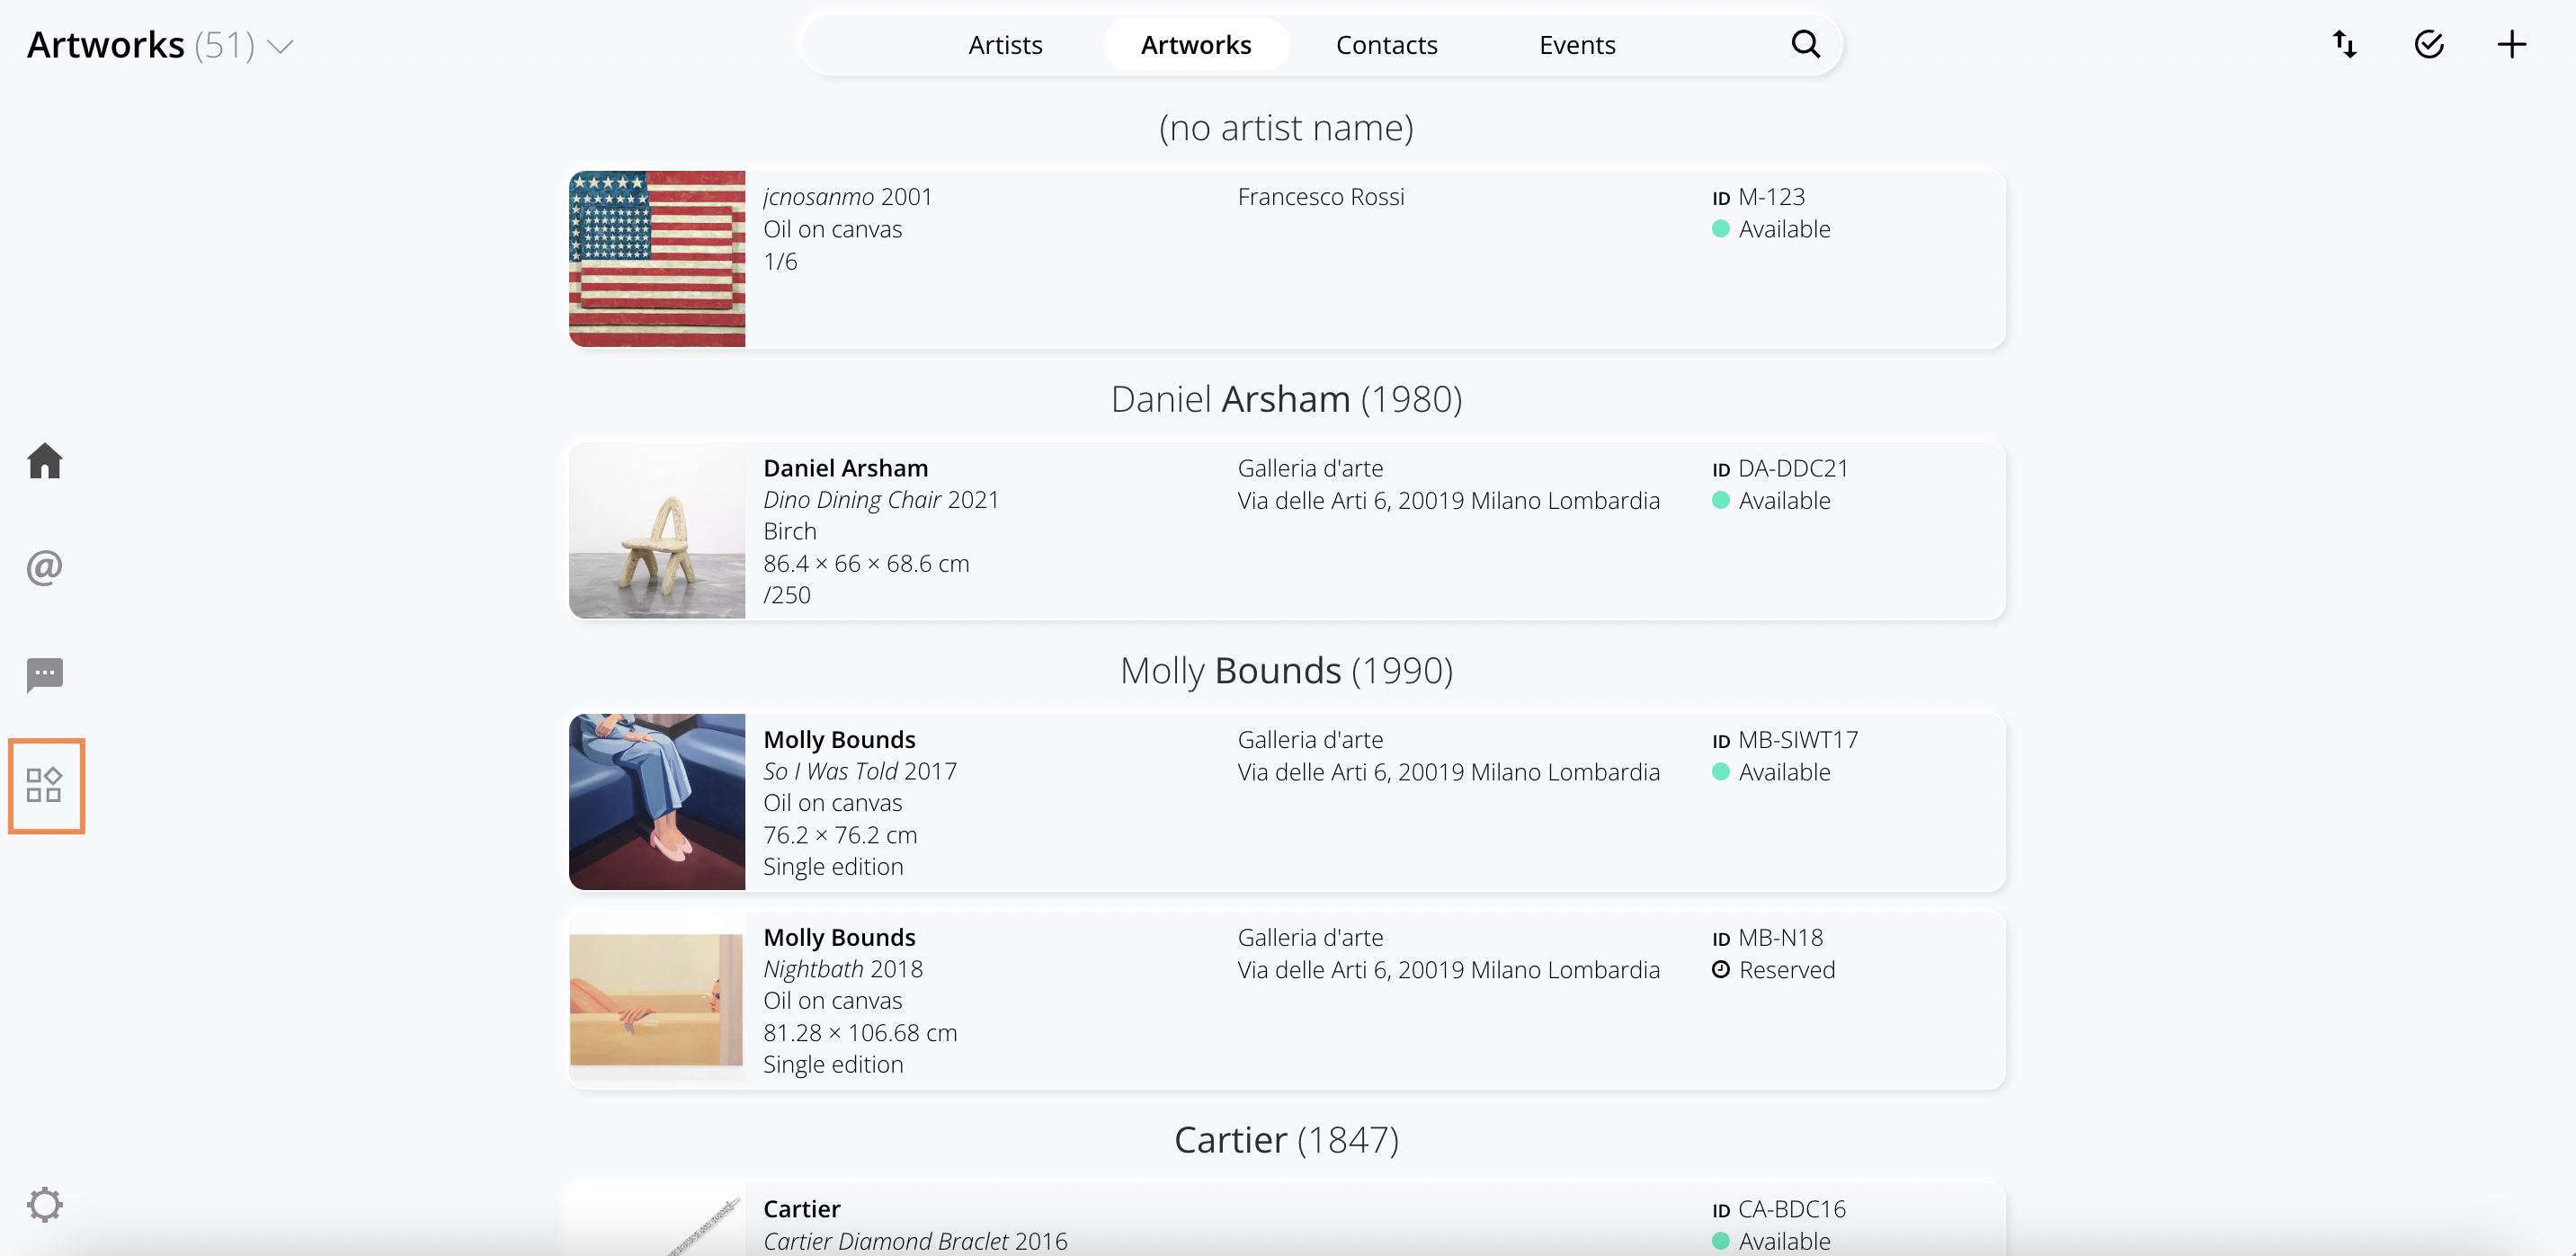Click Daniel Arsham bold name in chair card
2576x1256 pixels.
coord(846,468)
